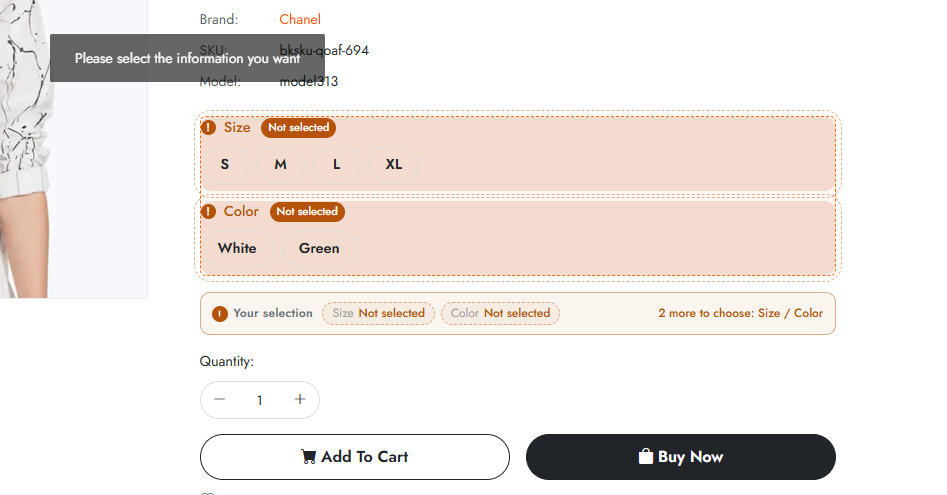The image size is (947, 495).
Task: Decrease quantity with minus icon
Action: point(220,400)
